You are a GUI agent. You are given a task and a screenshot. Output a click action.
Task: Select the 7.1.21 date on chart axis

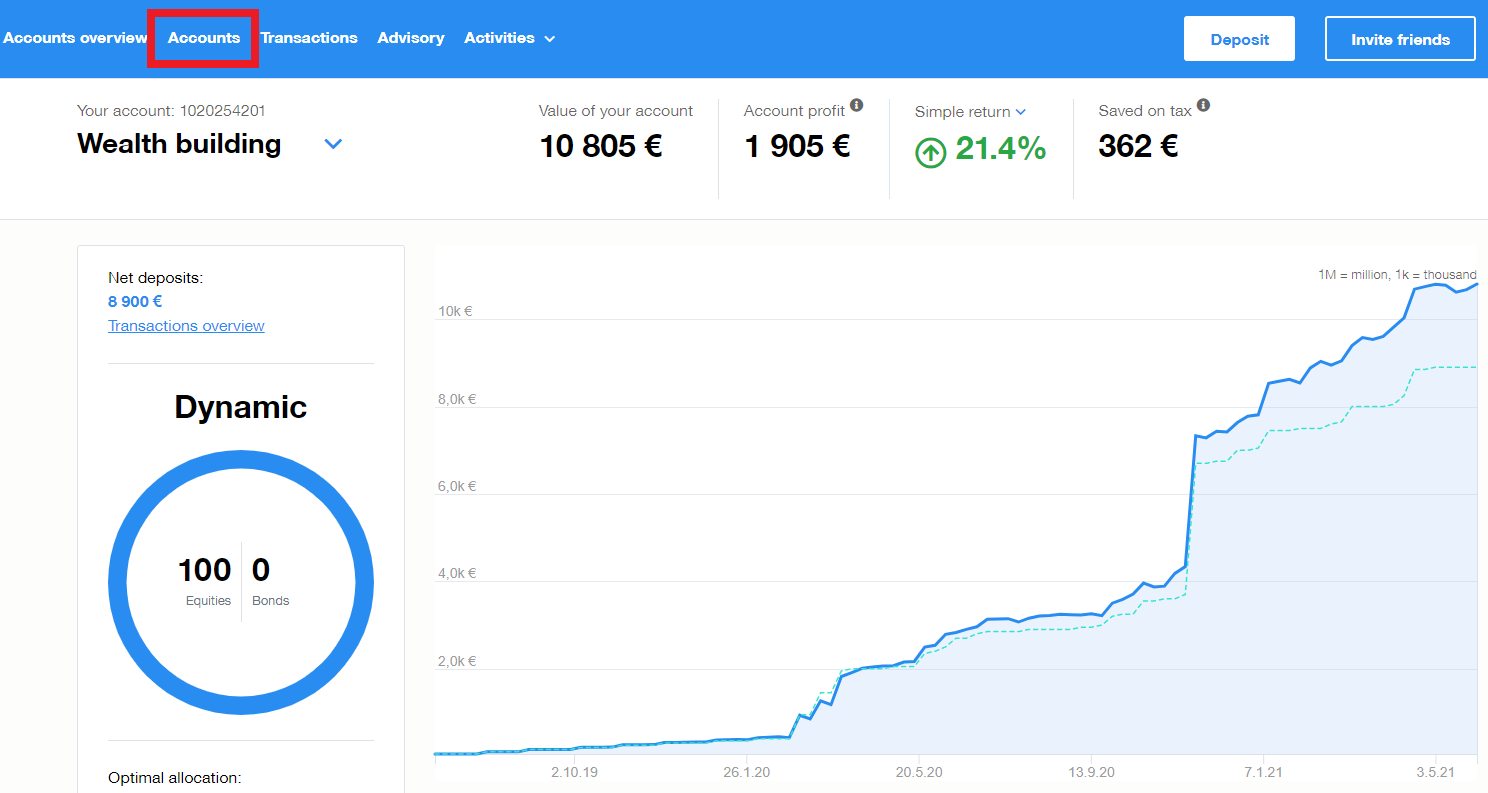(x=1264, y=772)
